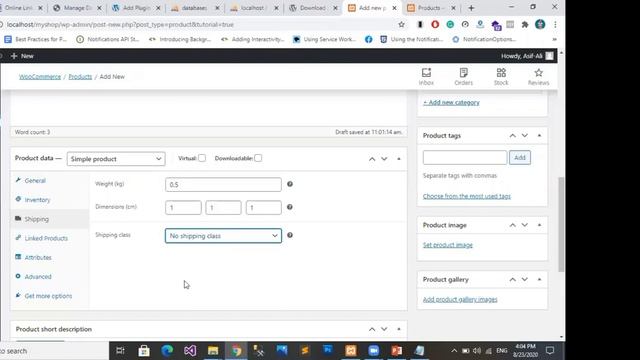This screenshot has height=360, width=640.
Task: Bookmark this page with the star icon
Action: [402, 24]
